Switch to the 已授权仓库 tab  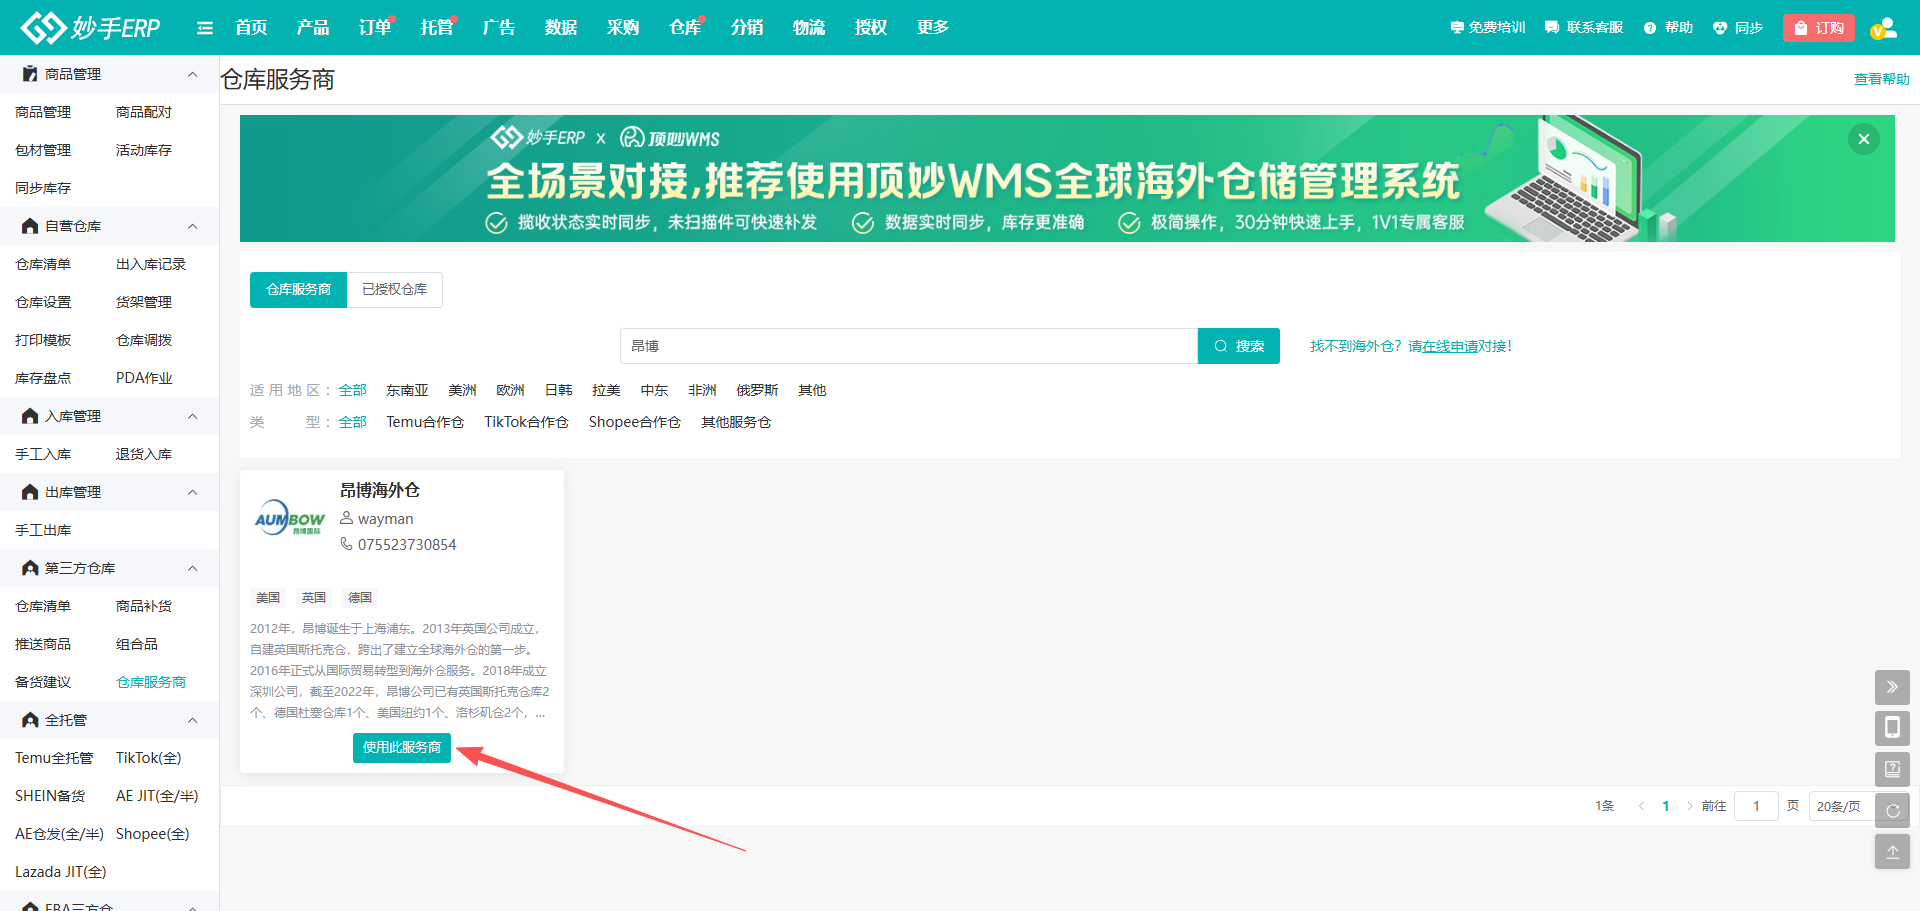click(x=395, y=290)
